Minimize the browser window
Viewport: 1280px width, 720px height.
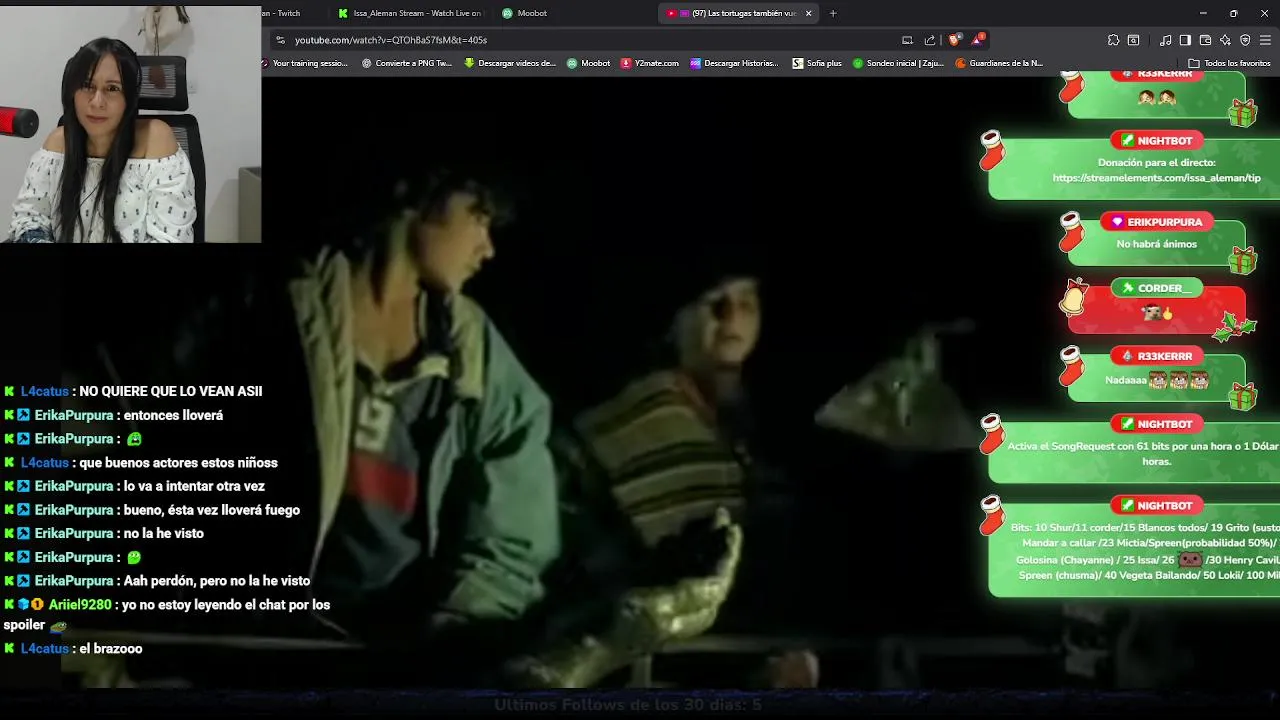click(x=1203, y=13)
